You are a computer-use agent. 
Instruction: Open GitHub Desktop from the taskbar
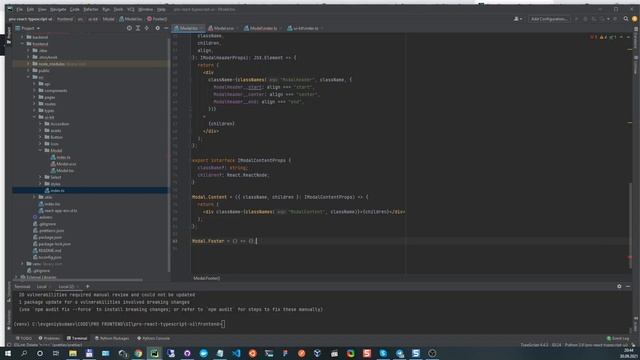[x=187, y=353]
